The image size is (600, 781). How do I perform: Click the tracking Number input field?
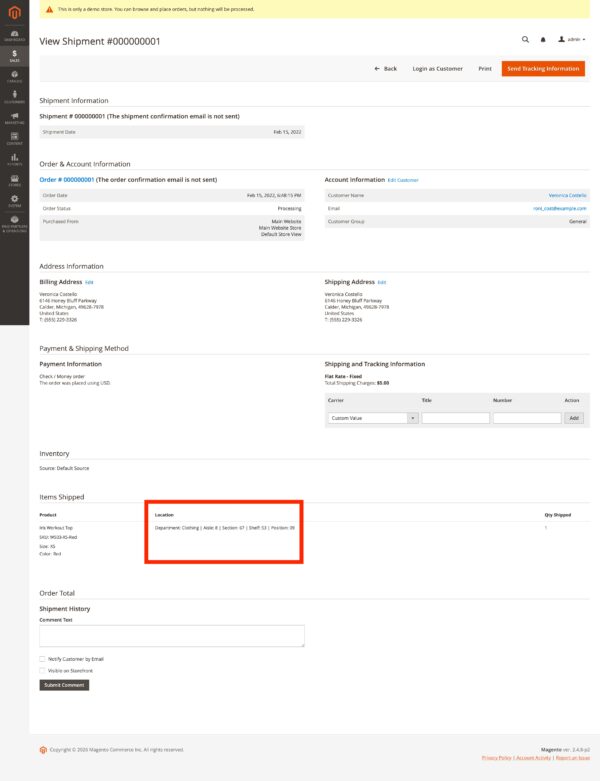(527, 418)
